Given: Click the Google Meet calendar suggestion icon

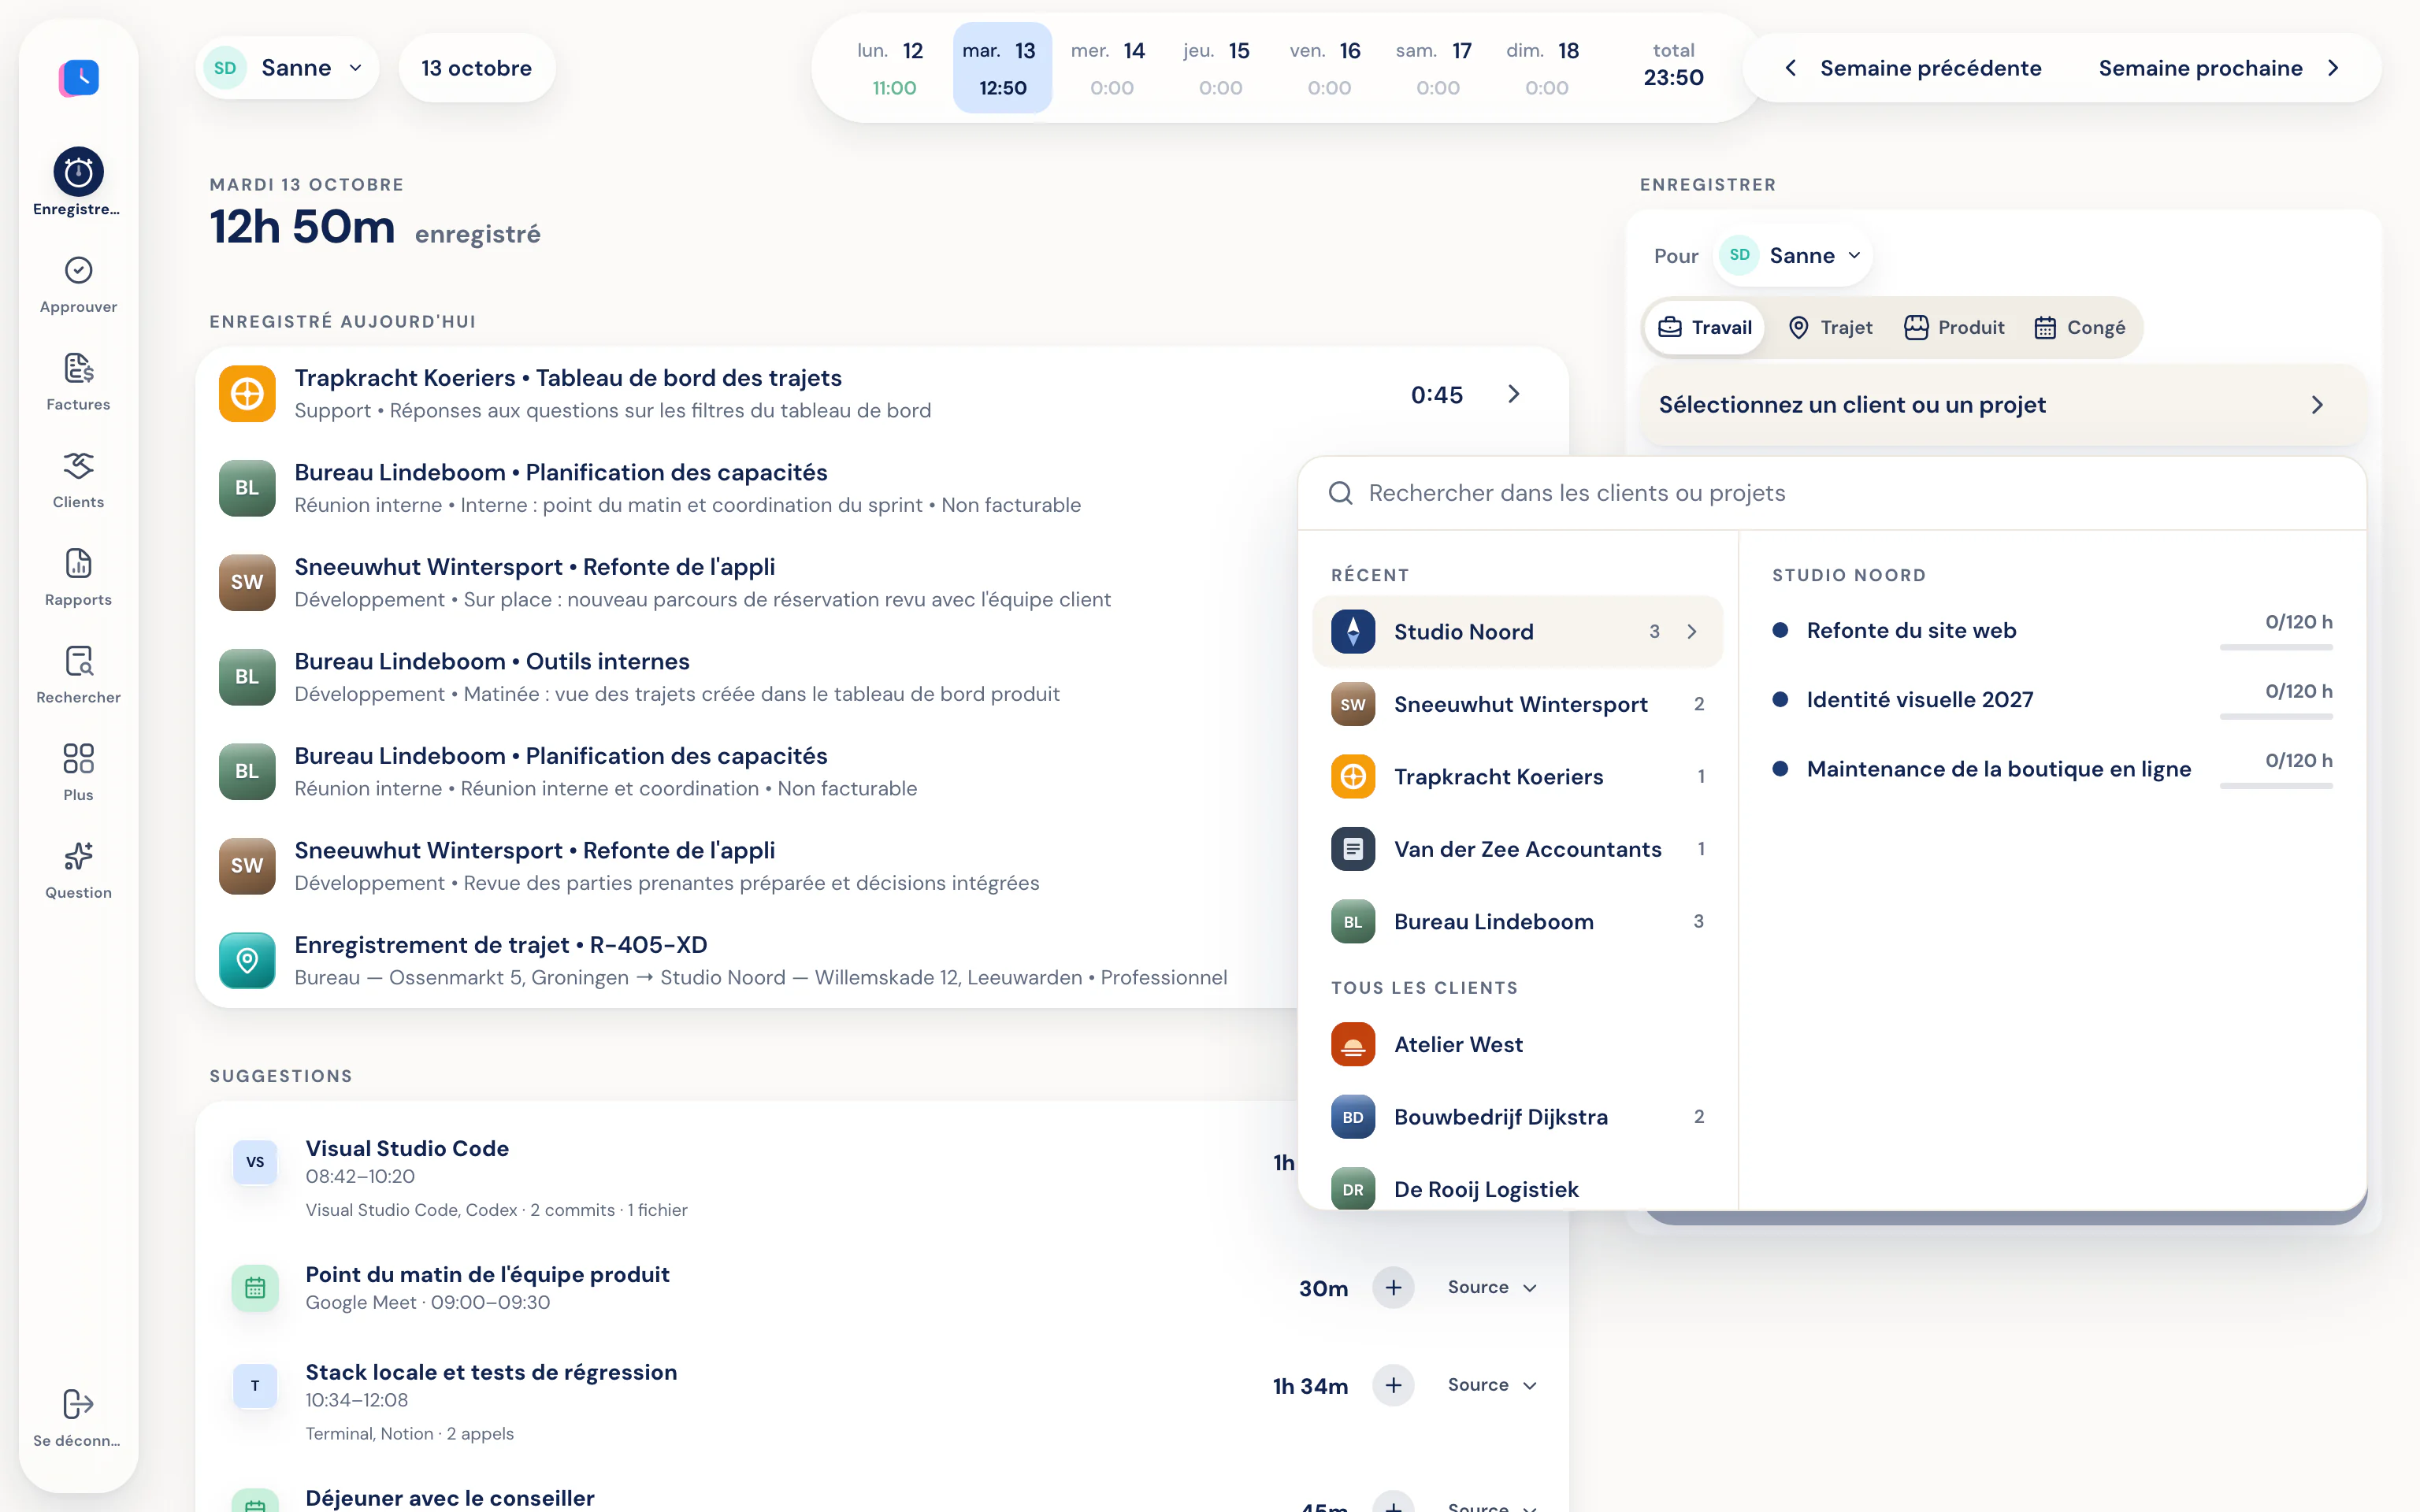Looking at the screenshot, I should pos(255,1288).
